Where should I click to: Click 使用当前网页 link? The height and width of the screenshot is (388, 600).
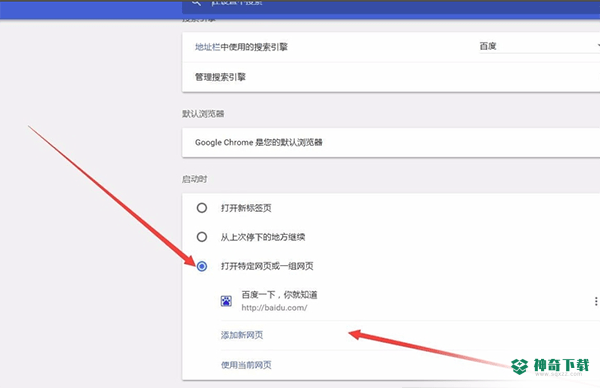[246, 365]
